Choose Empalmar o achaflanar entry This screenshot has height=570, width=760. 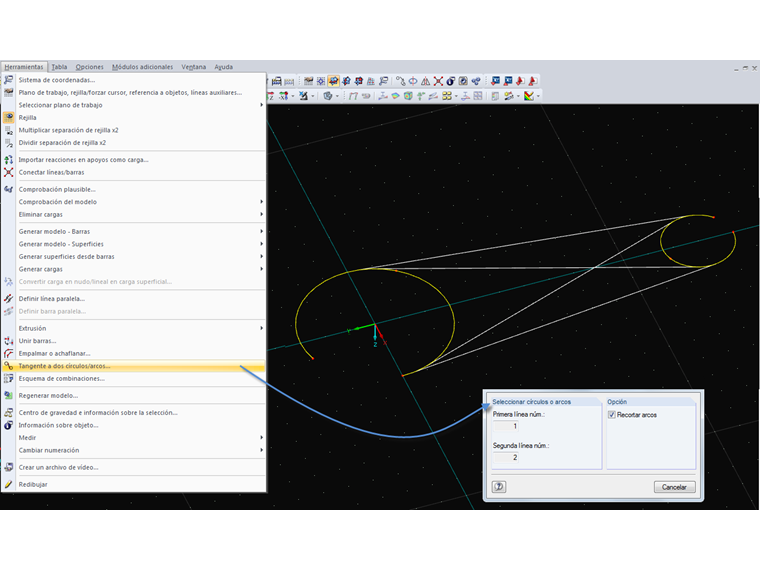coord(133,354)
